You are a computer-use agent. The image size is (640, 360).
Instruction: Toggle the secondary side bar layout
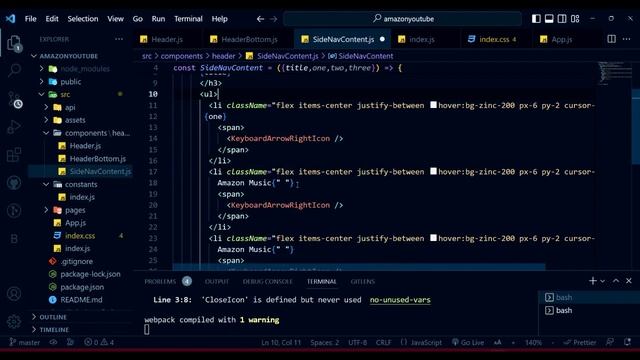tap(562, 19)
